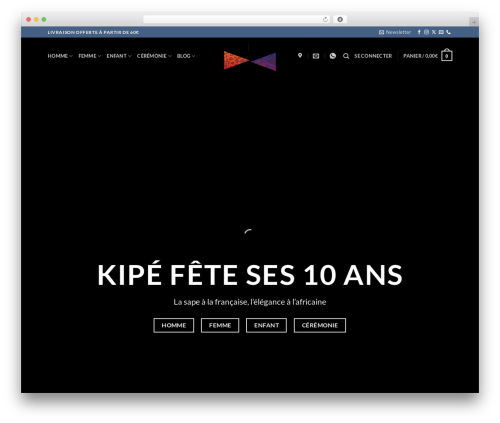Image resolution: width=500 pixels, height=423 pixels.
Task: Open the WhatsApp icon in header
Action: [333, 56]
